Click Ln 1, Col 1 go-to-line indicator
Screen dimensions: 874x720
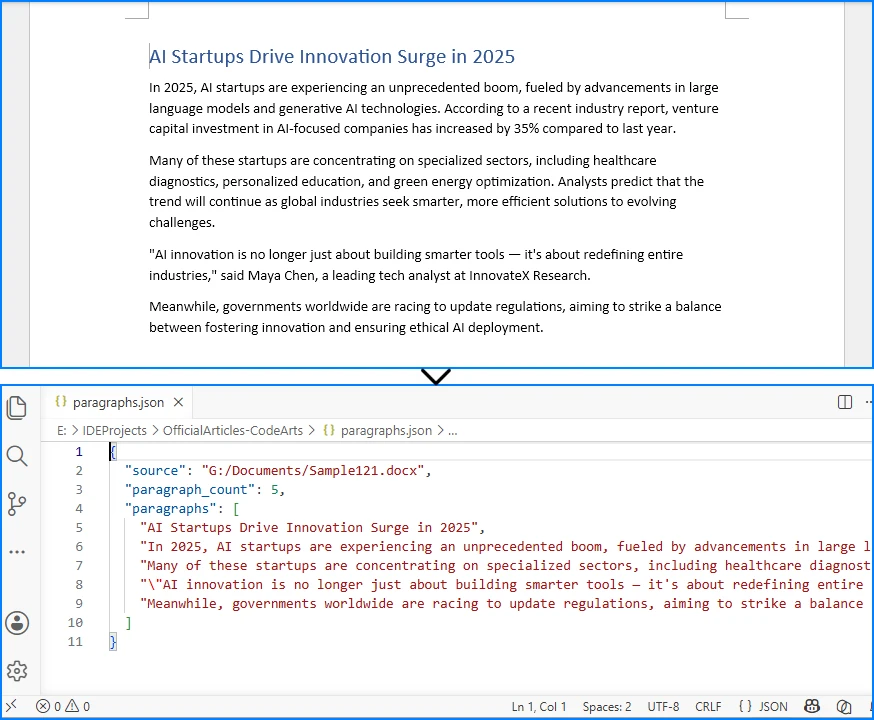(539, 707)
